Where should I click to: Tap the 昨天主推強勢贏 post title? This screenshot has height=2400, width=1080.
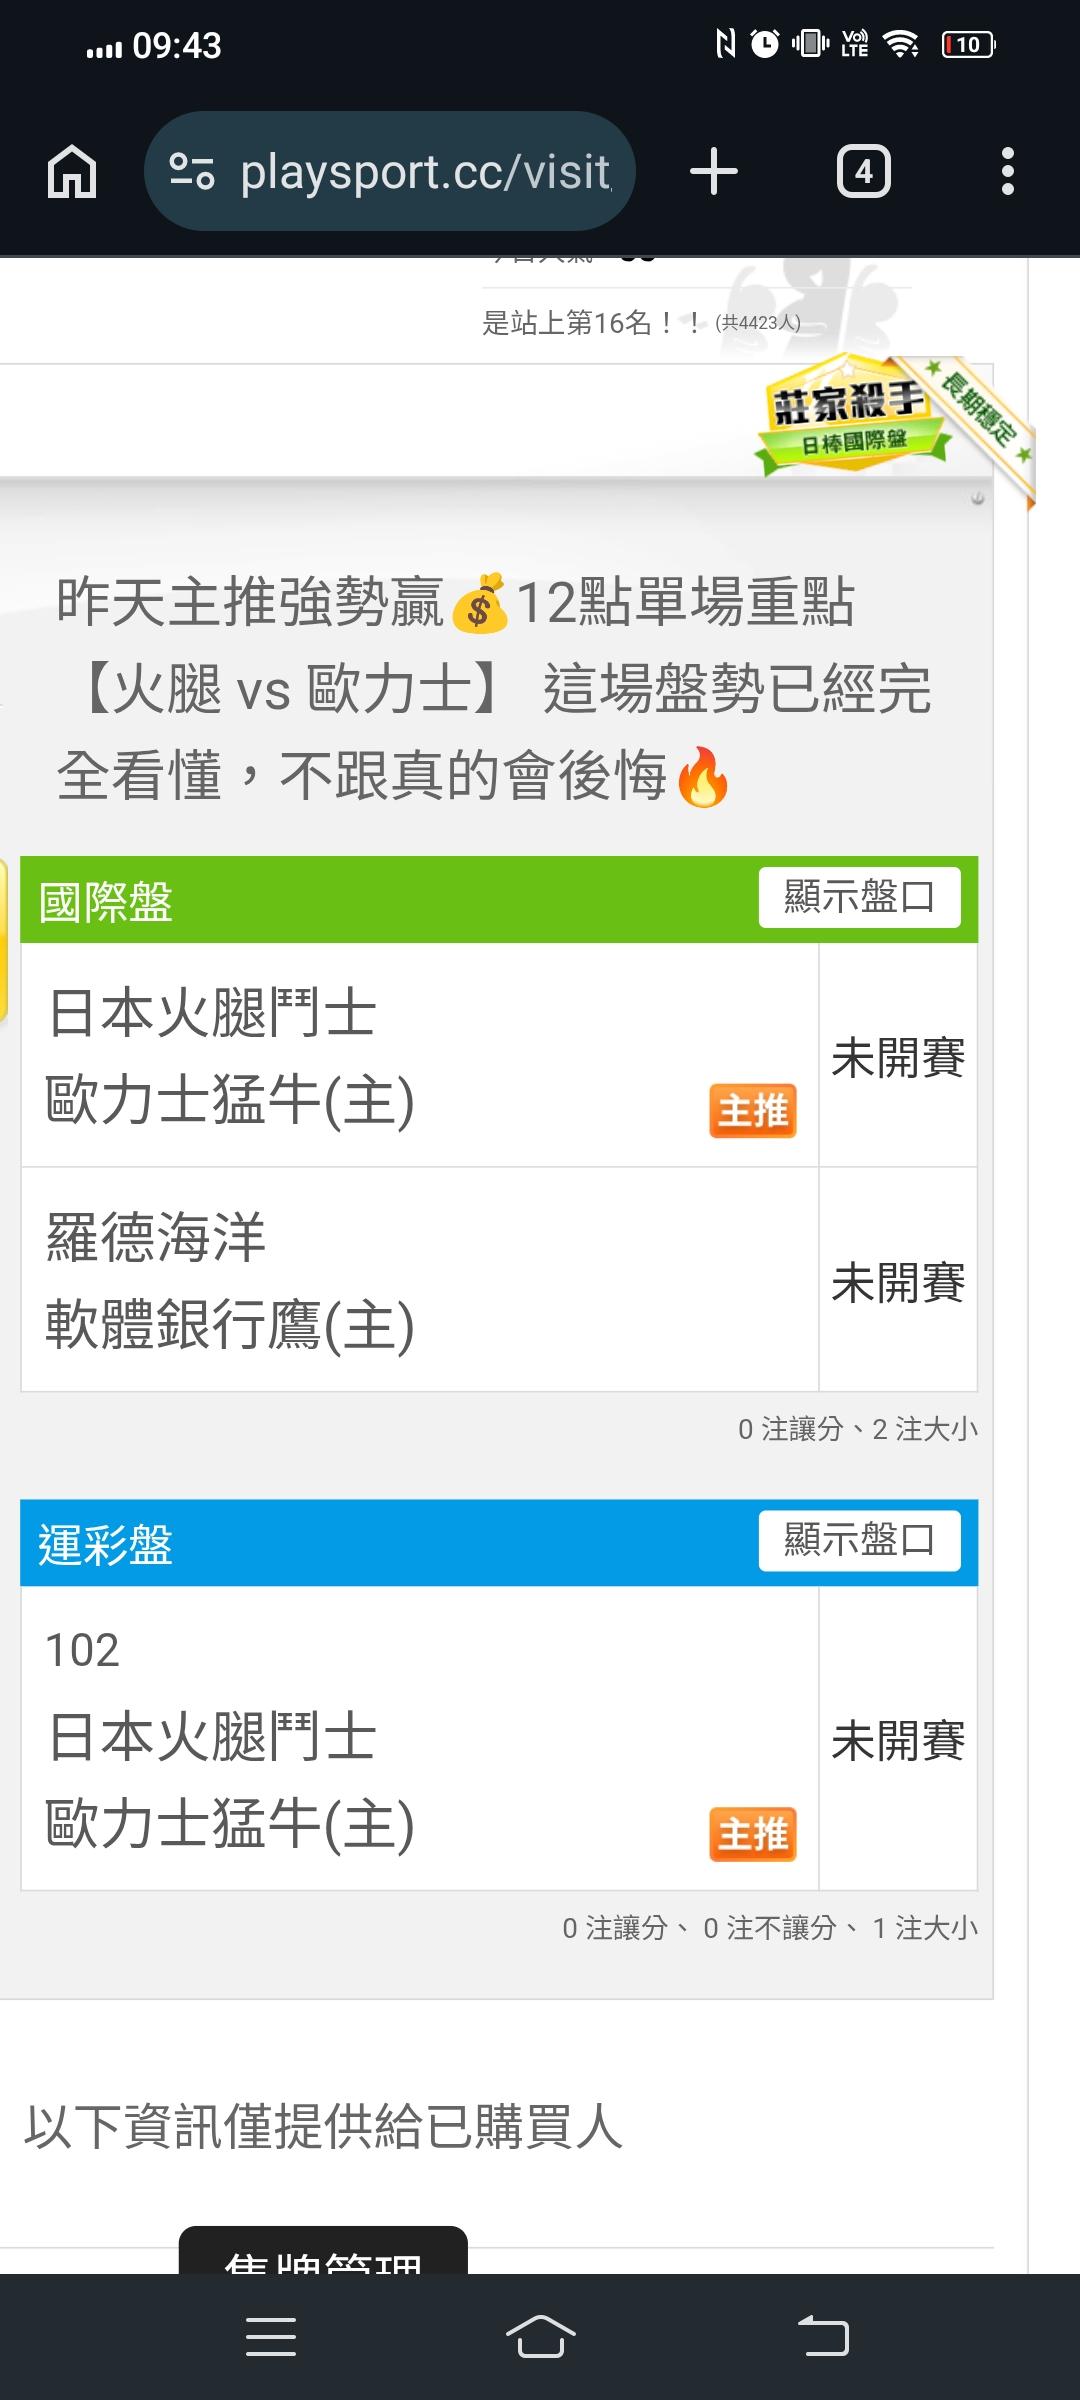click(x=495, y=688)
